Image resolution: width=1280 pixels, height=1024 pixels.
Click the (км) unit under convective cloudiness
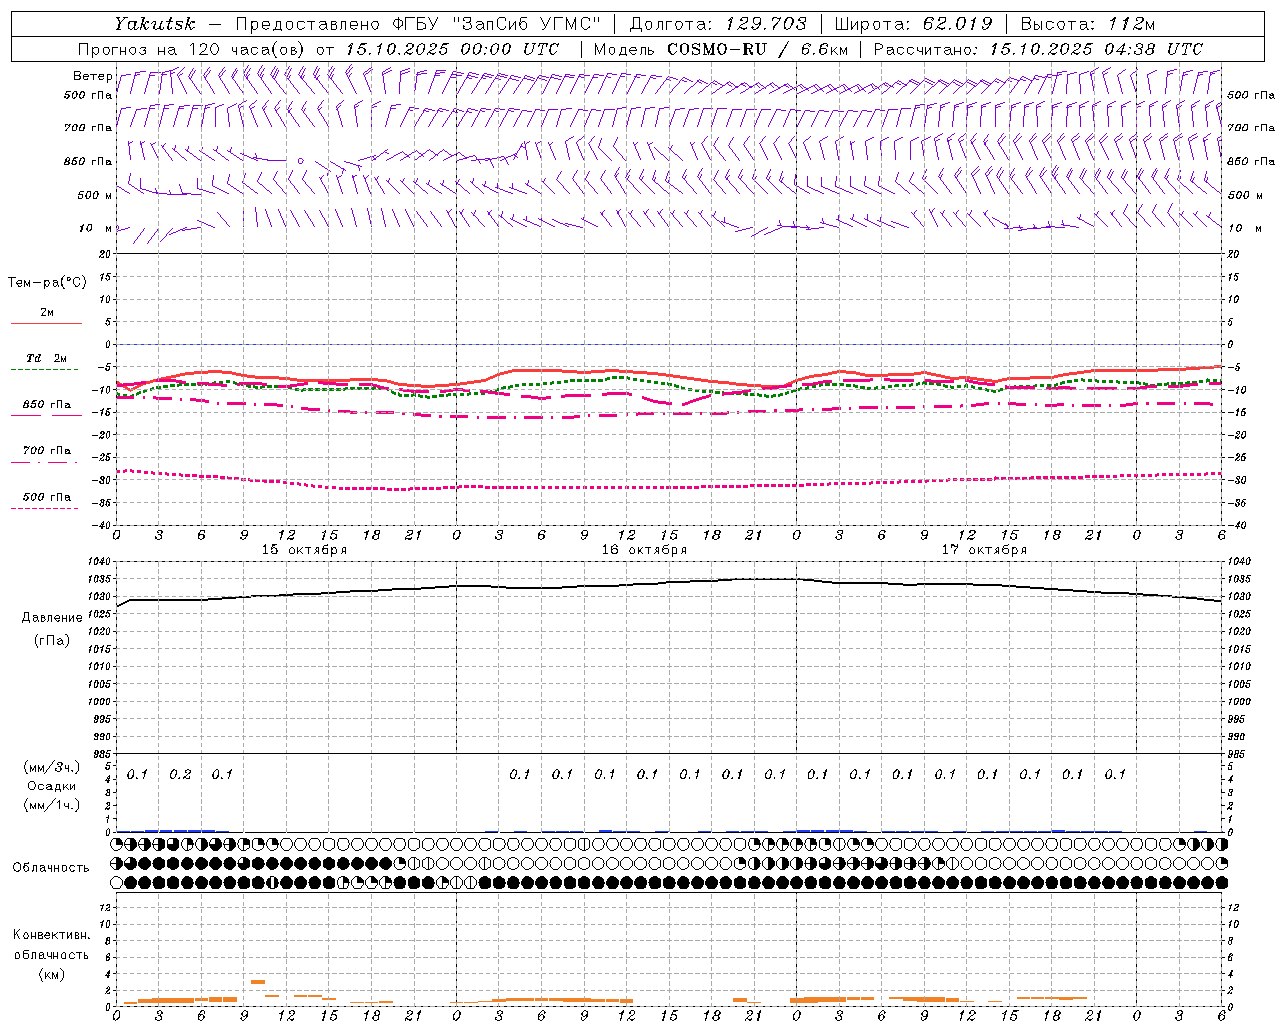51,974
